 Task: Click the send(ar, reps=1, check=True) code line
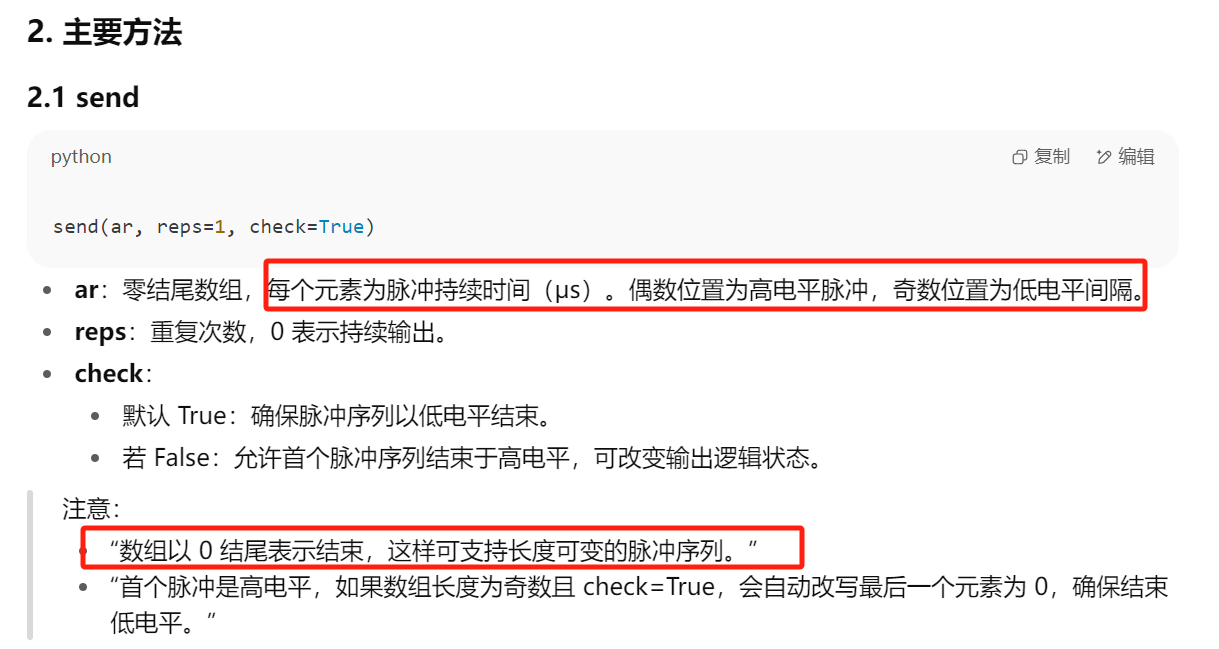[x=214, y=227]
